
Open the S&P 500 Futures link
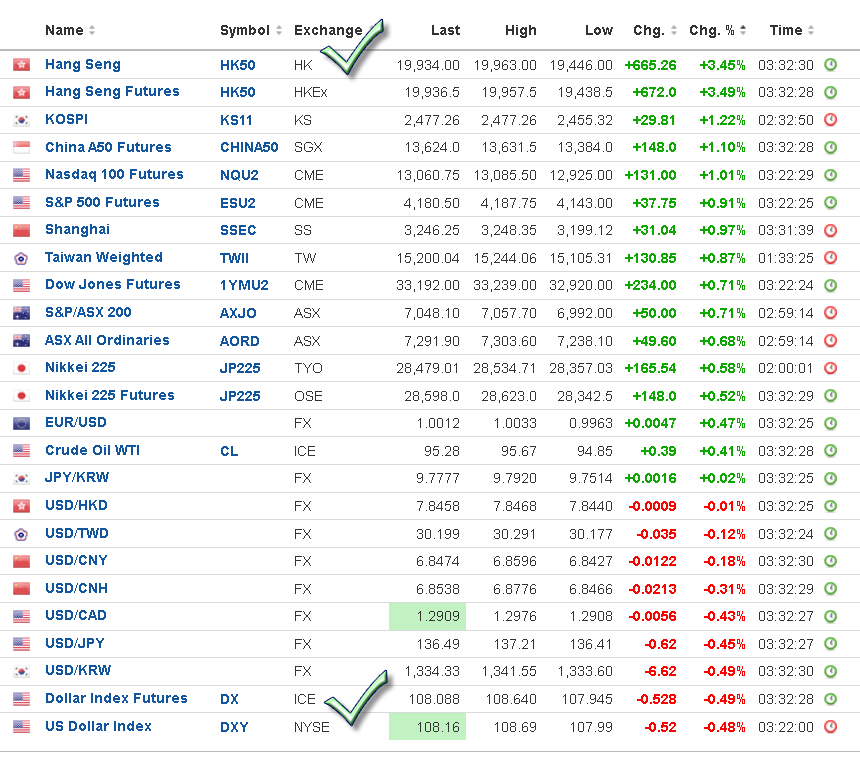pyautogui.click(x=102, y=202)
